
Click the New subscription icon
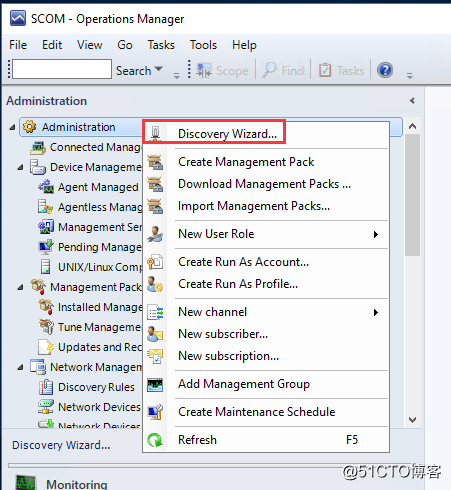tap(155, 356)
